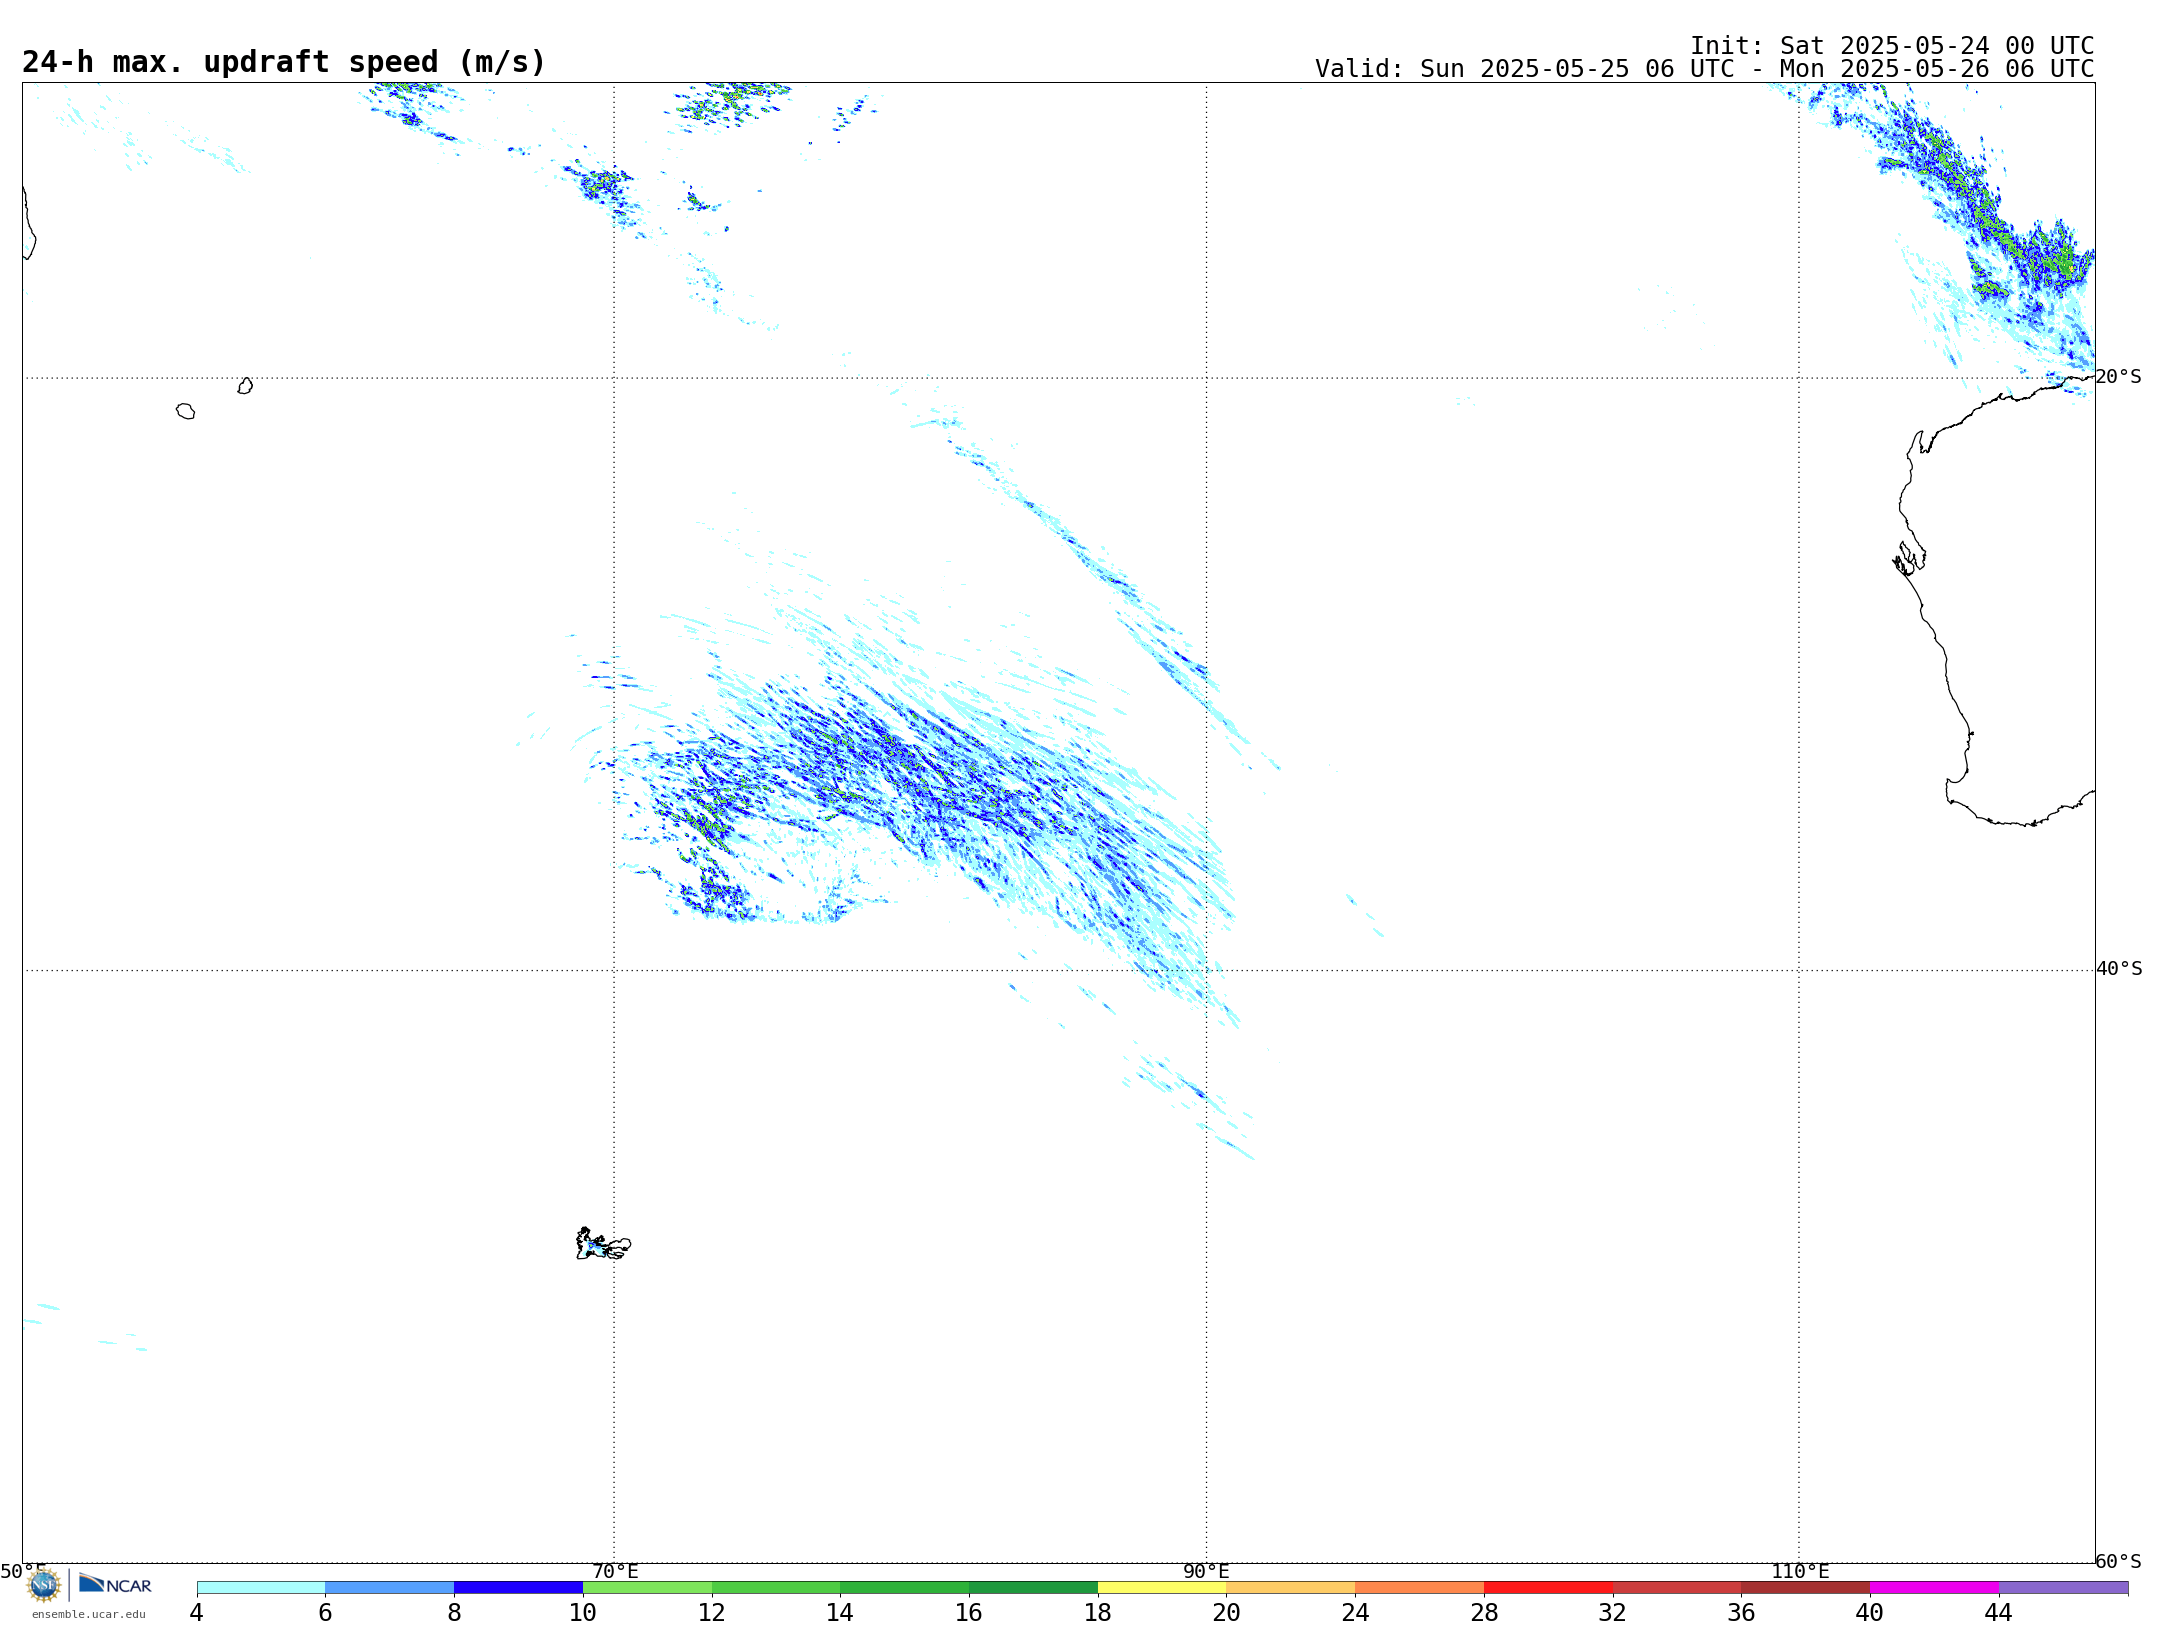
Task: Click the Kerguelen Islands outline near 70°E
Action: pyautogui.click(x=603, y=1244)
